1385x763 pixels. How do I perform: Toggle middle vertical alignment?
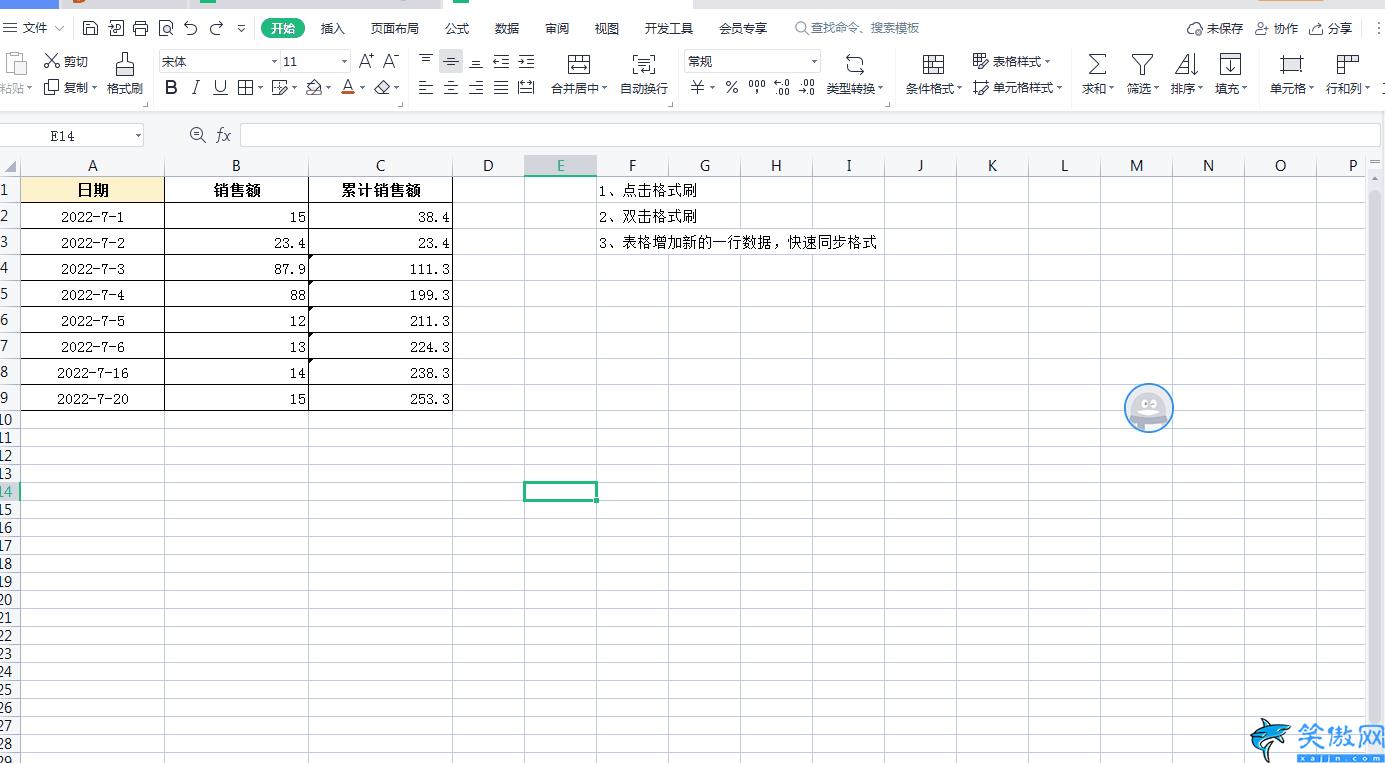(451, 62)
